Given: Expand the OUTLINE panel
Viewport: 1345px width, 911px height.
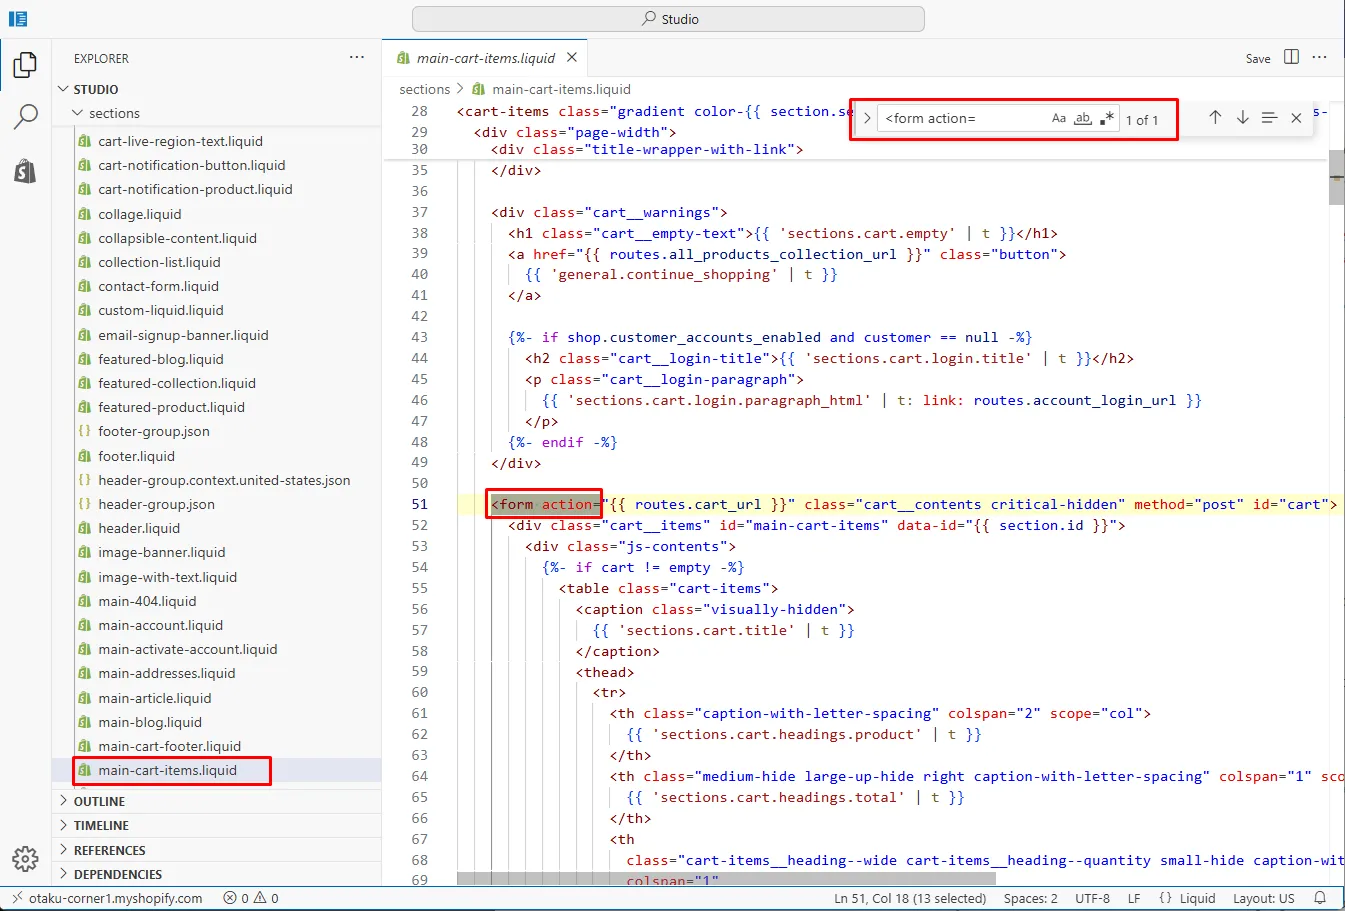Looking at the screenshot, I should pos(216,801).
